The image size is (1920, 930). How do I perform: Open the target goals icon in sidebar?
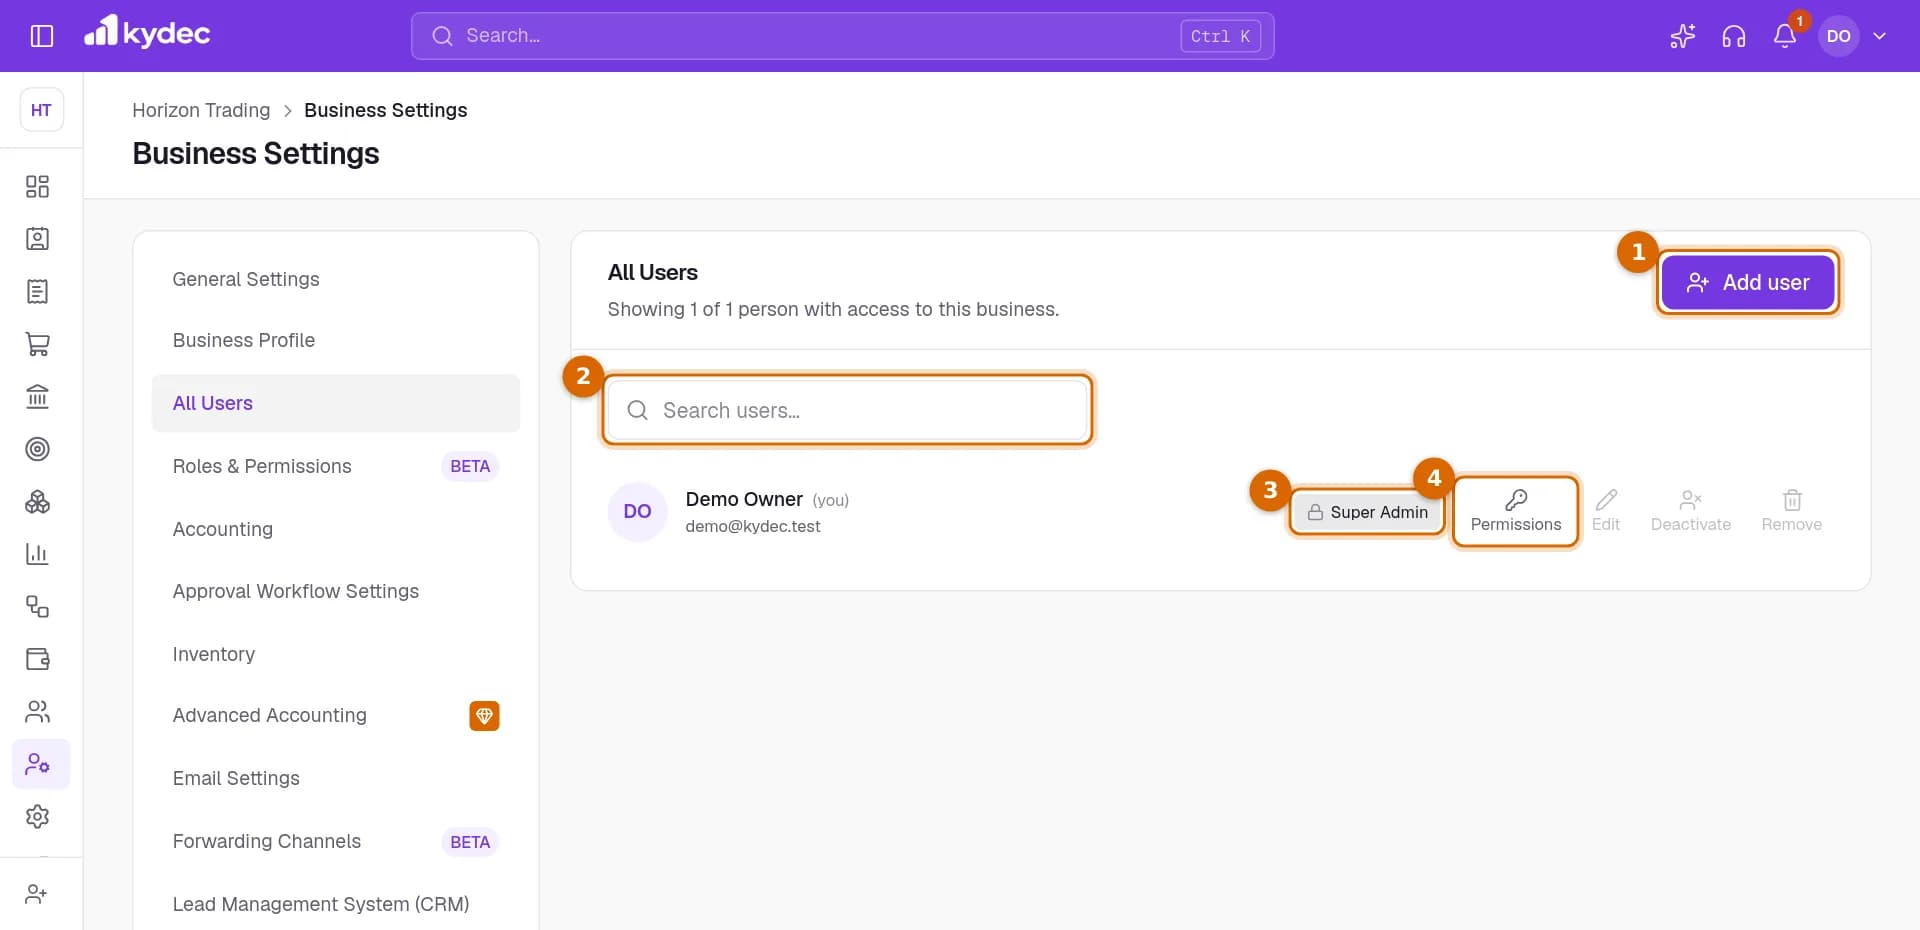click(x=37, y=449)
